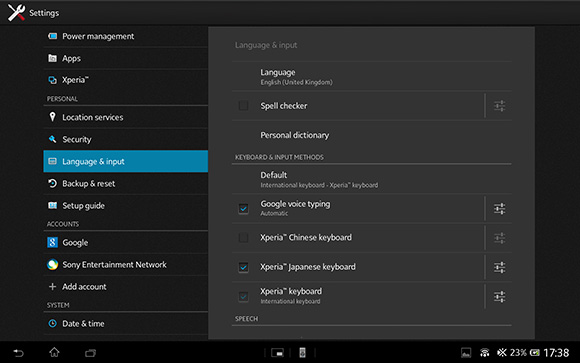Select Location services in the sidebar
The width and height of the screenshot is (580, 363).
126,117
